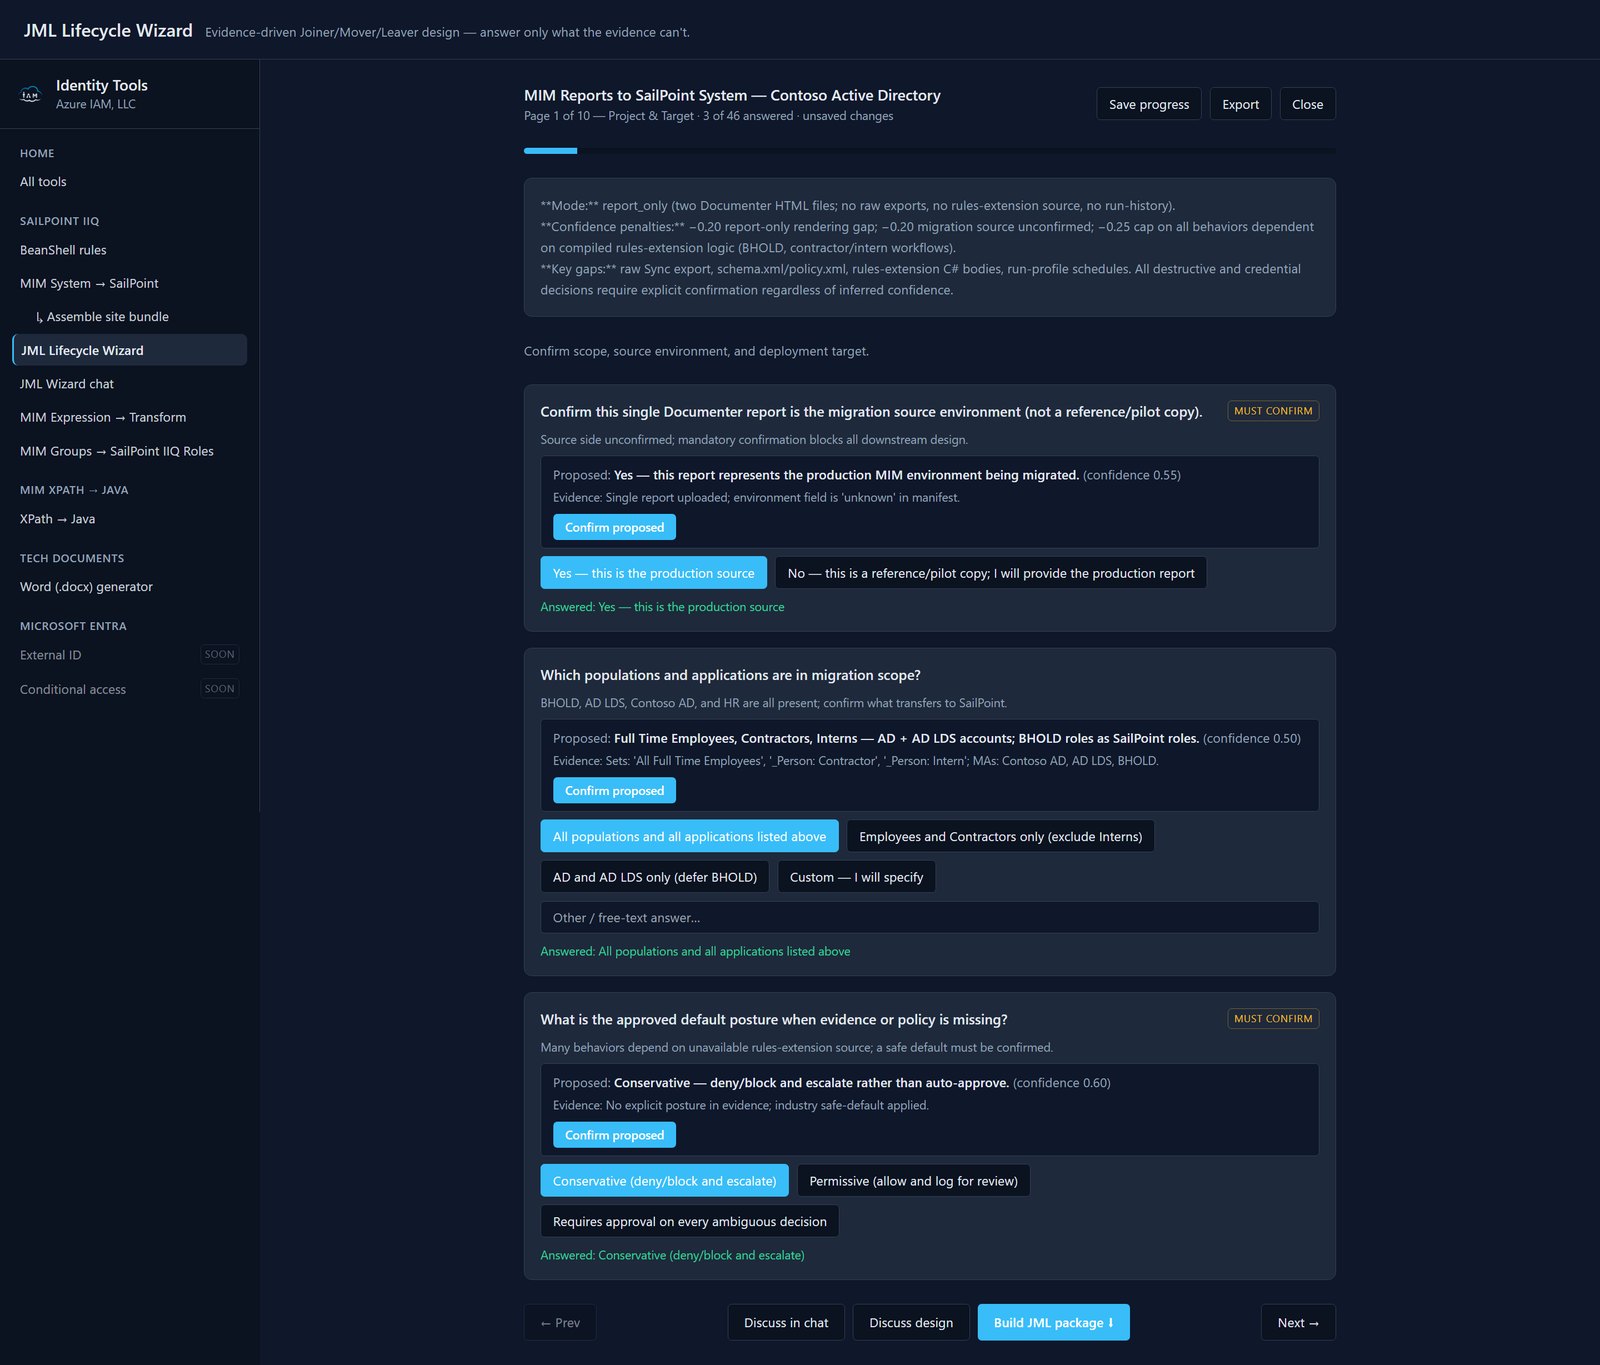Select Assemble site bundle sub-item

pyautogui.click(x=102, y=317)
